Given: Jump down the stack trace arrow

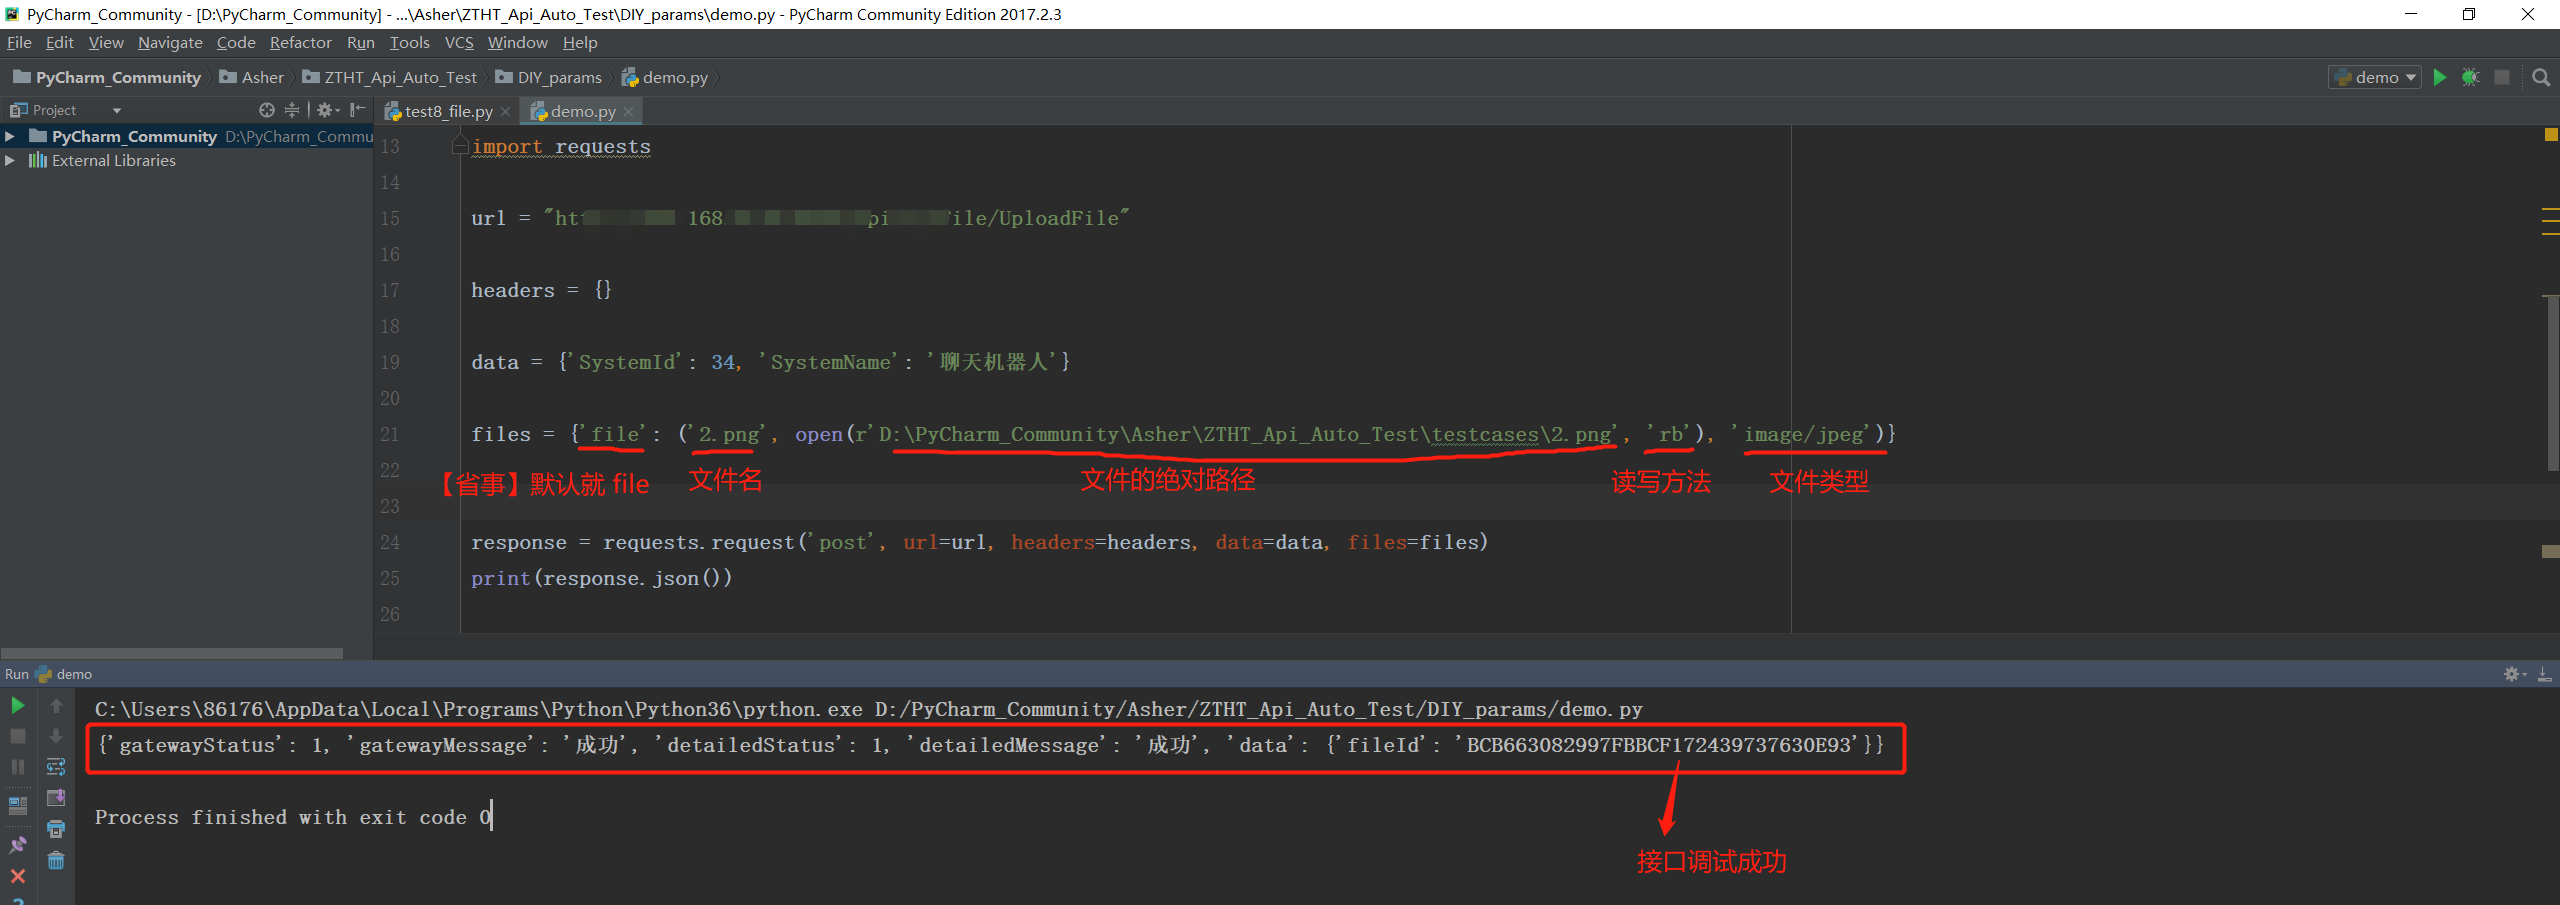Looking at the screenshot, I should coord(56,736).
